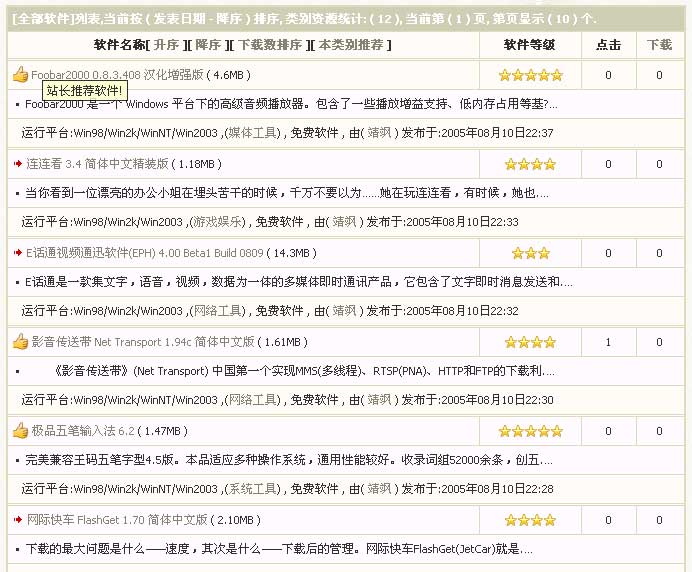Click three-star rating of E话通
This screenshot has height=572, width=692.
pyautogui.click(x=530, y=253)
